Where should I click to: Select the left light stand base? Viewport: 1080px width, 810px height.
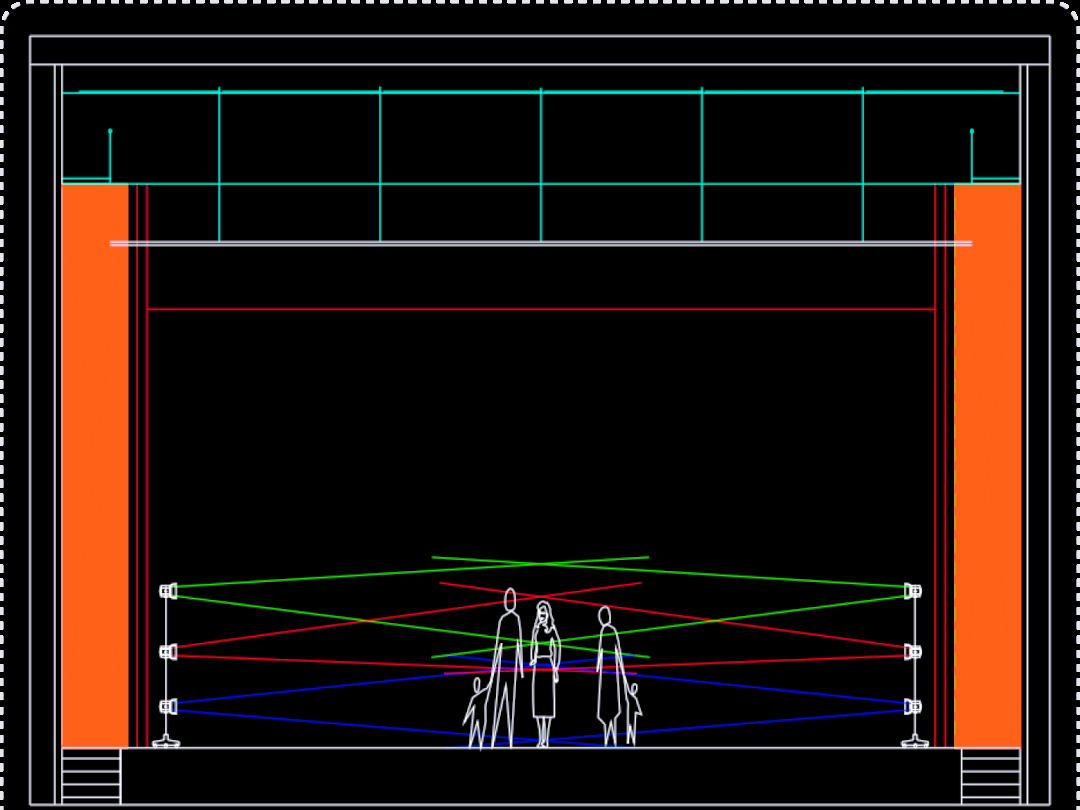point(166,742)
